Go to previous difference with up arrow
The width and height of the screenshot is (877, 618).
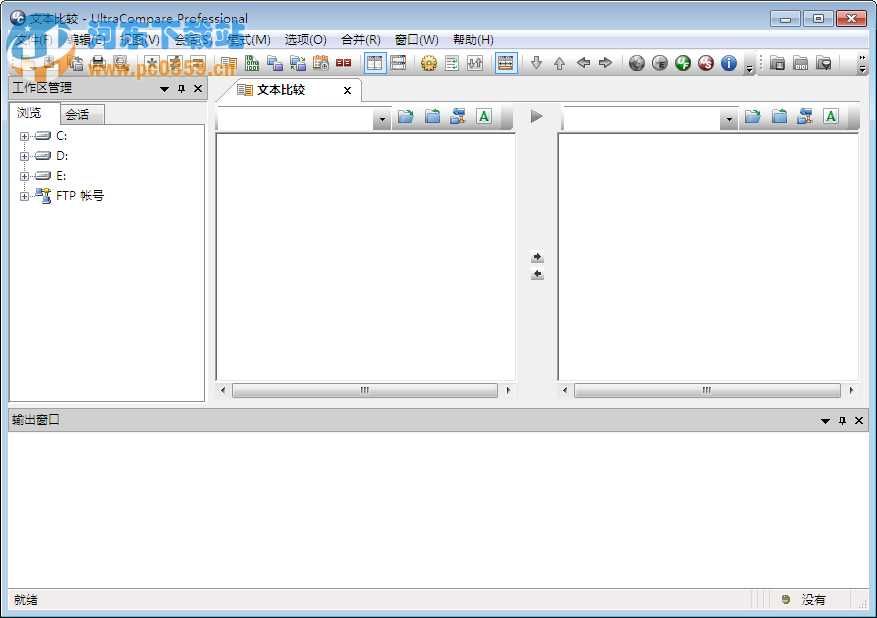tap(559, 63)
